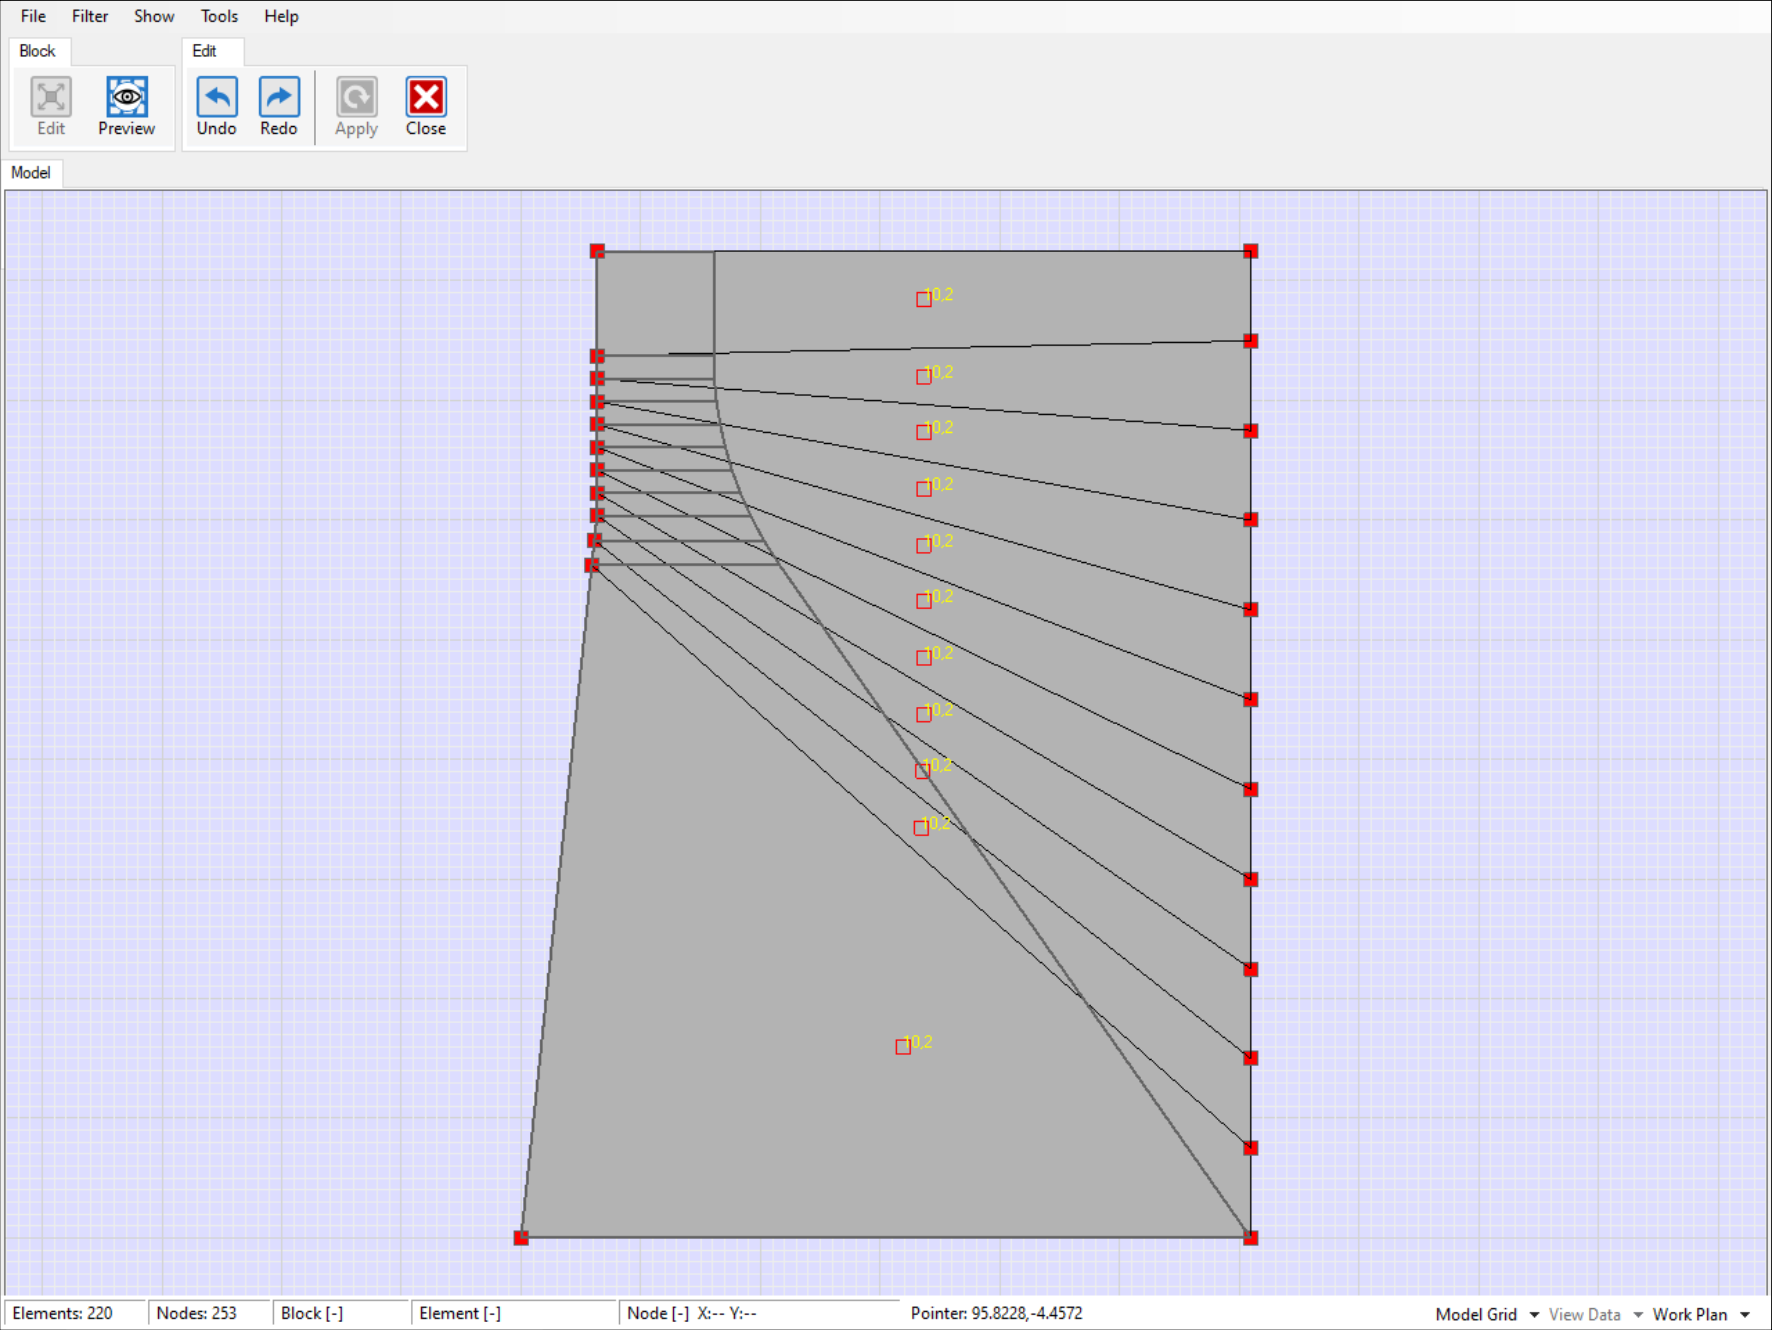Select the Block ribbon group tab

38,51
